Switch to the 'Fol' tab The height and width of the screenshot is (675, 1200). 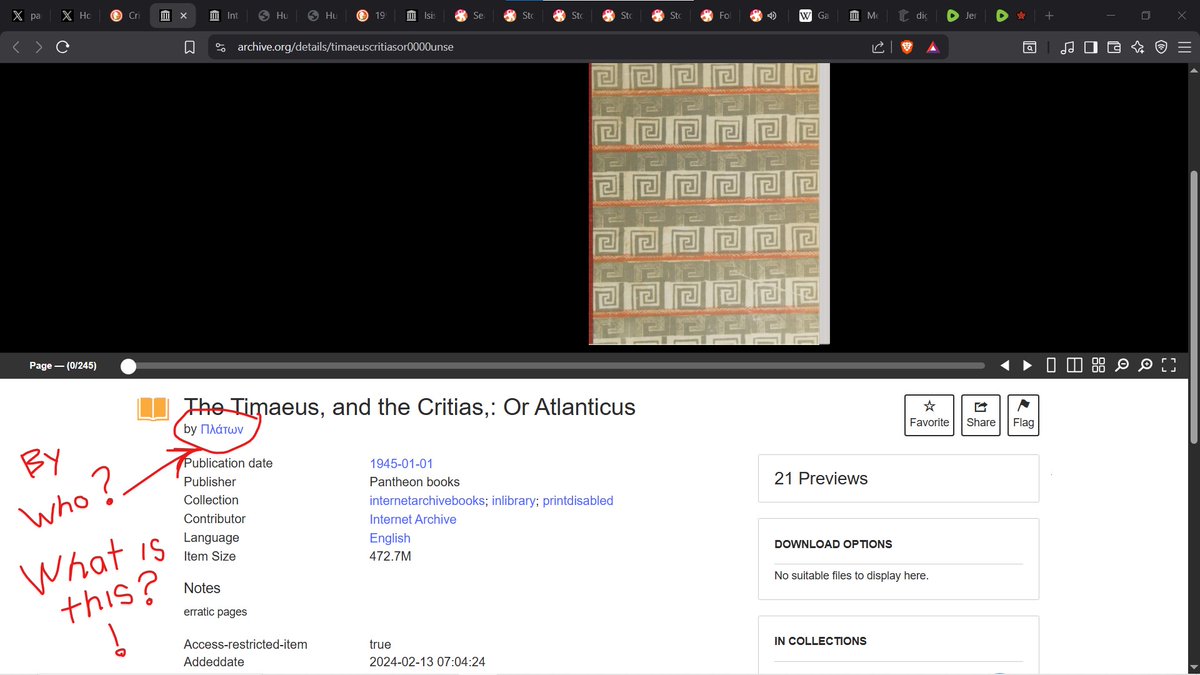point(715,16)
